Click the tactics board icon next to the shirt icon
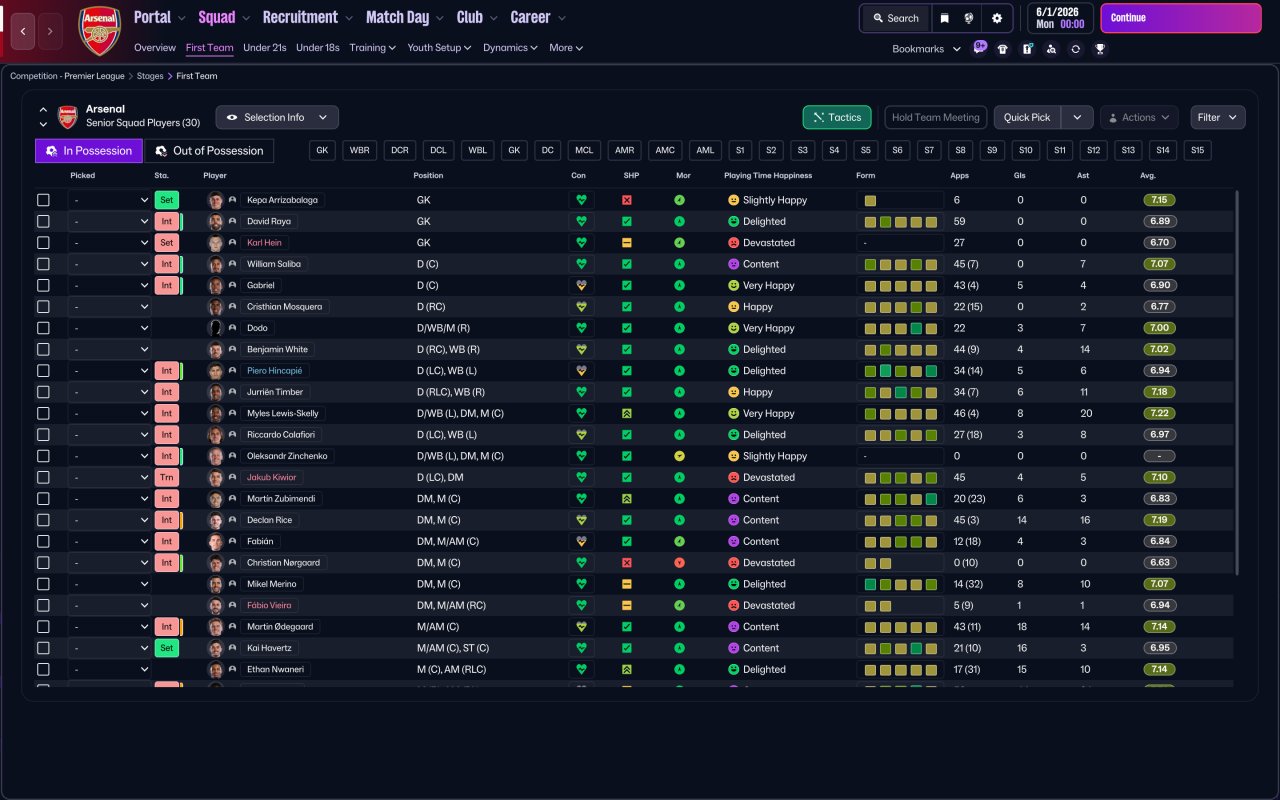The image size is (1280, 800). coord(1027,49)
